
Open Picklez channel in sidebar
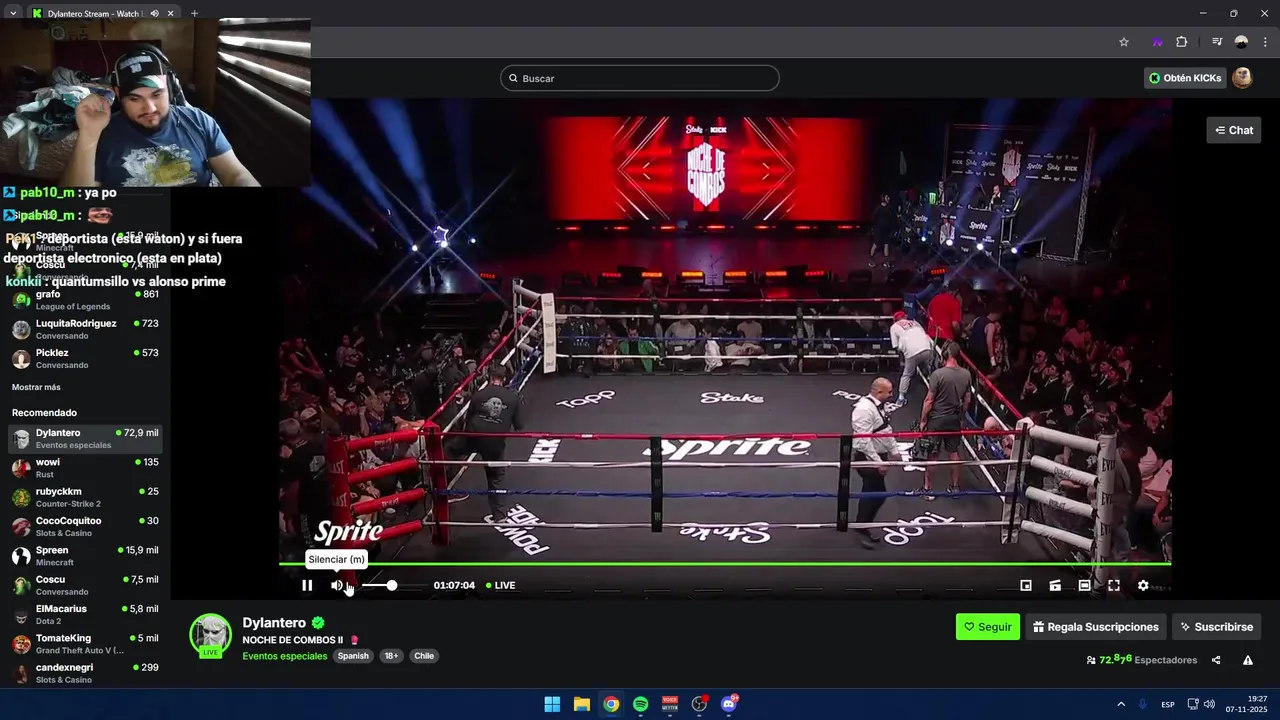pyautogui.click(x=85, y=358)
